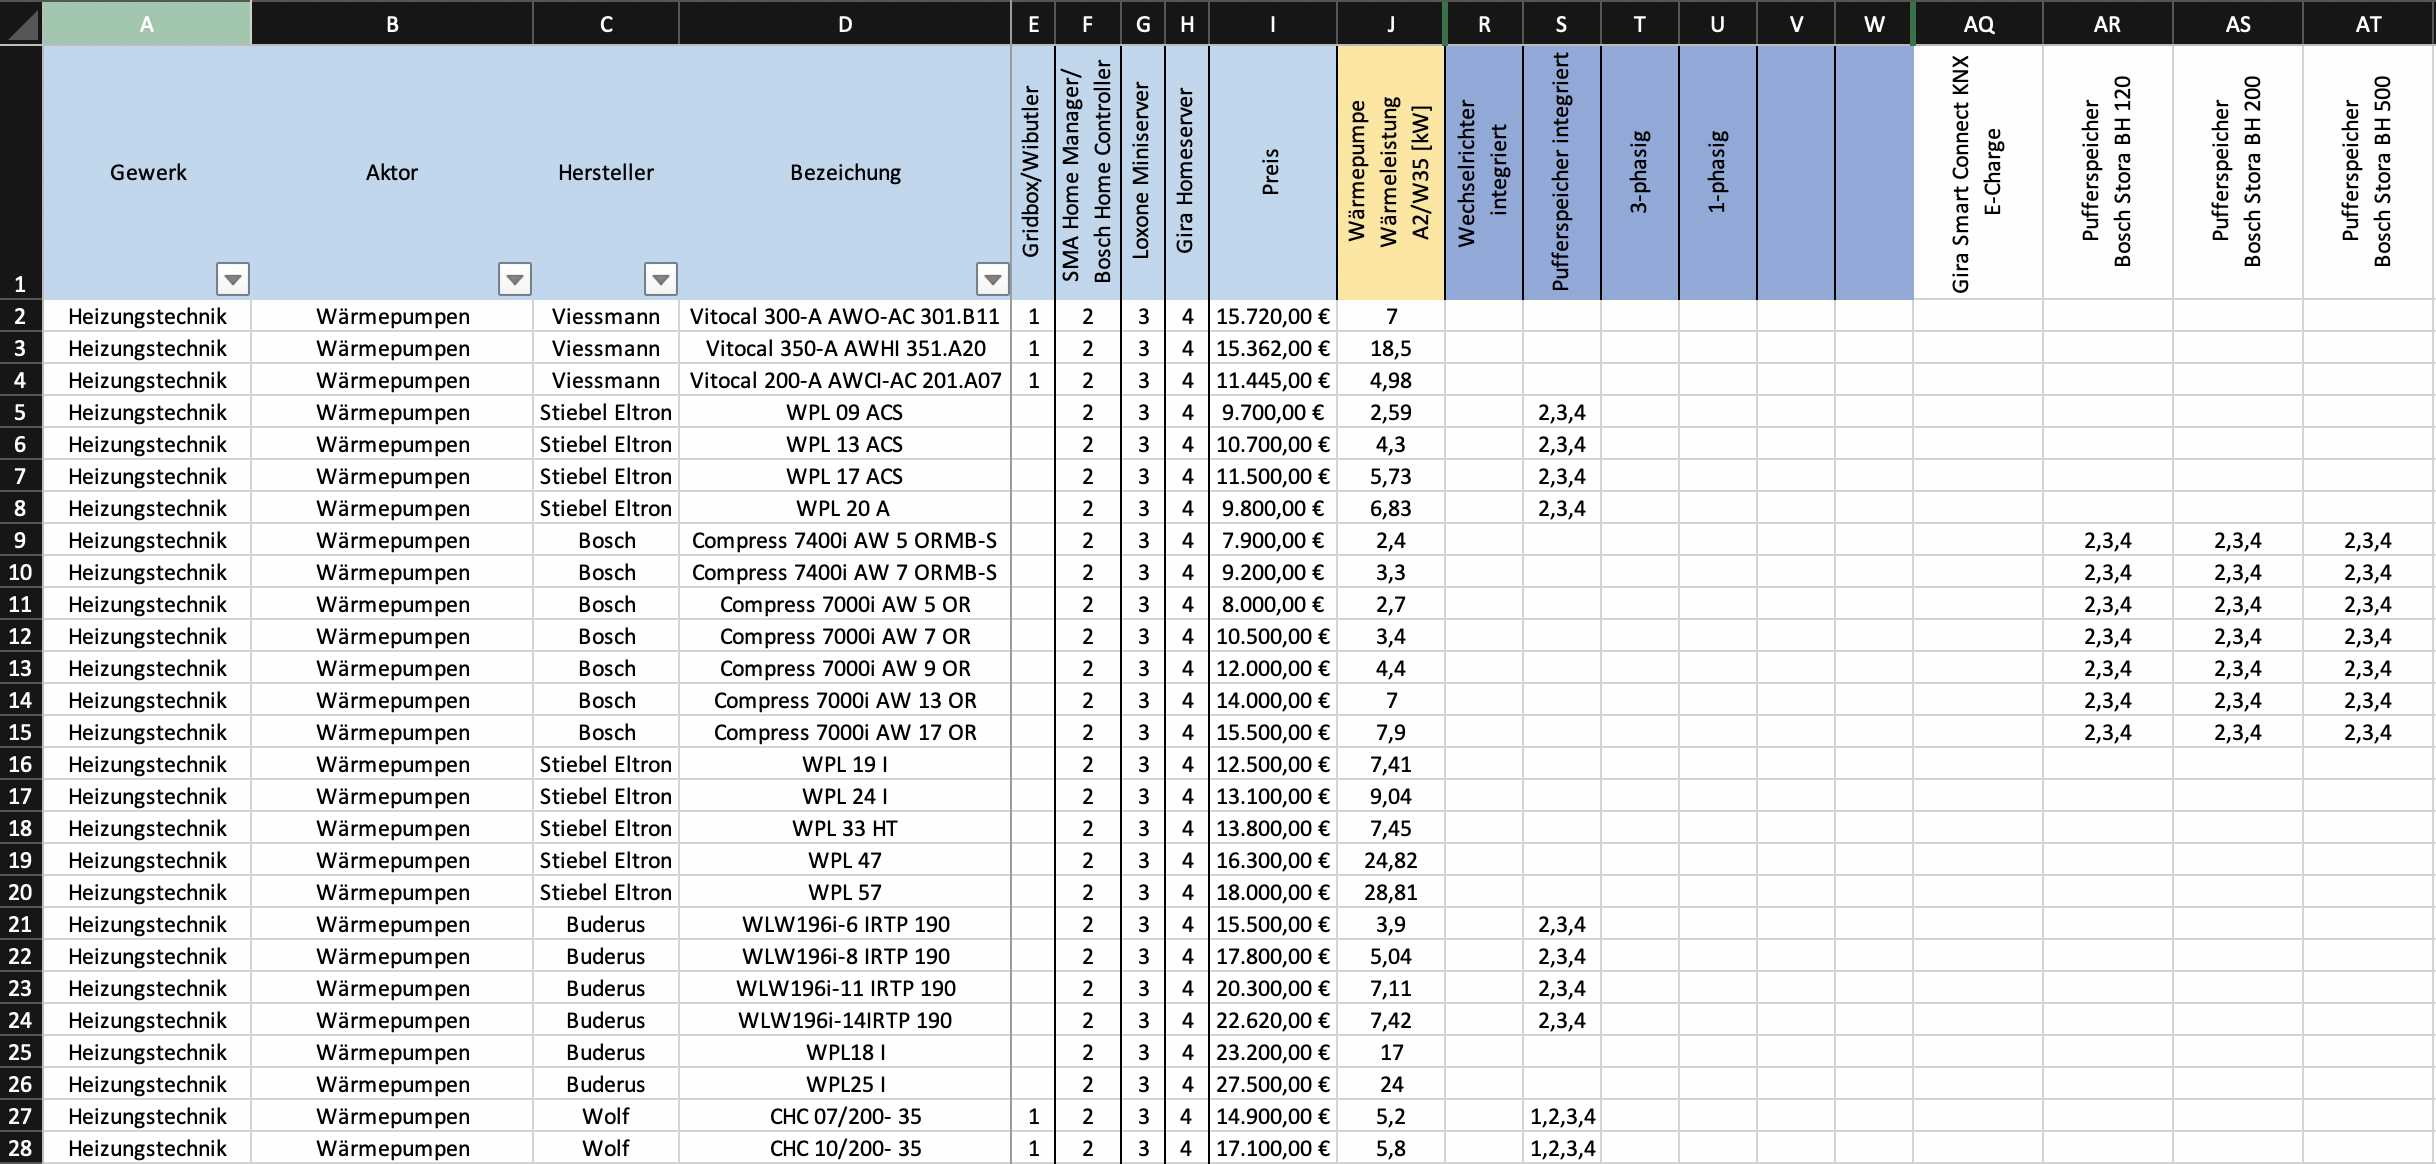Click the yellow Wärmepumpe Wärmeleistung header cell
Screen dimensions: 2436x1164
(x=1390, y=172)
